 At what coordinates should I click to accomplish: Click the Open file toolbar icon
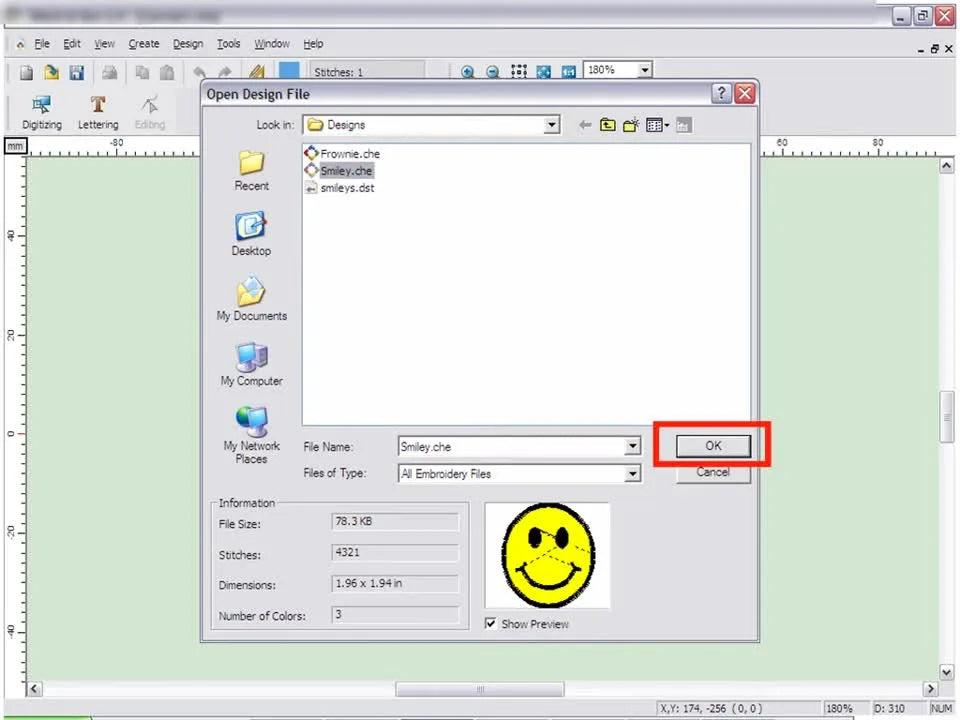tap(51, 73)
